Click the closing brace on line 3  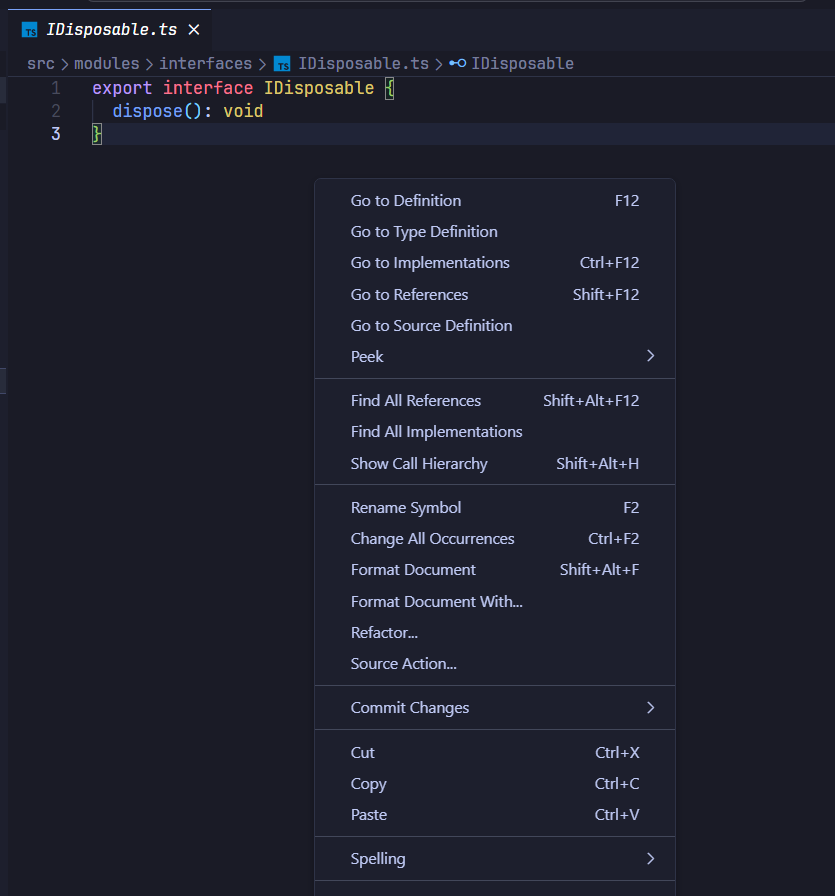click(x=97, y=134)
